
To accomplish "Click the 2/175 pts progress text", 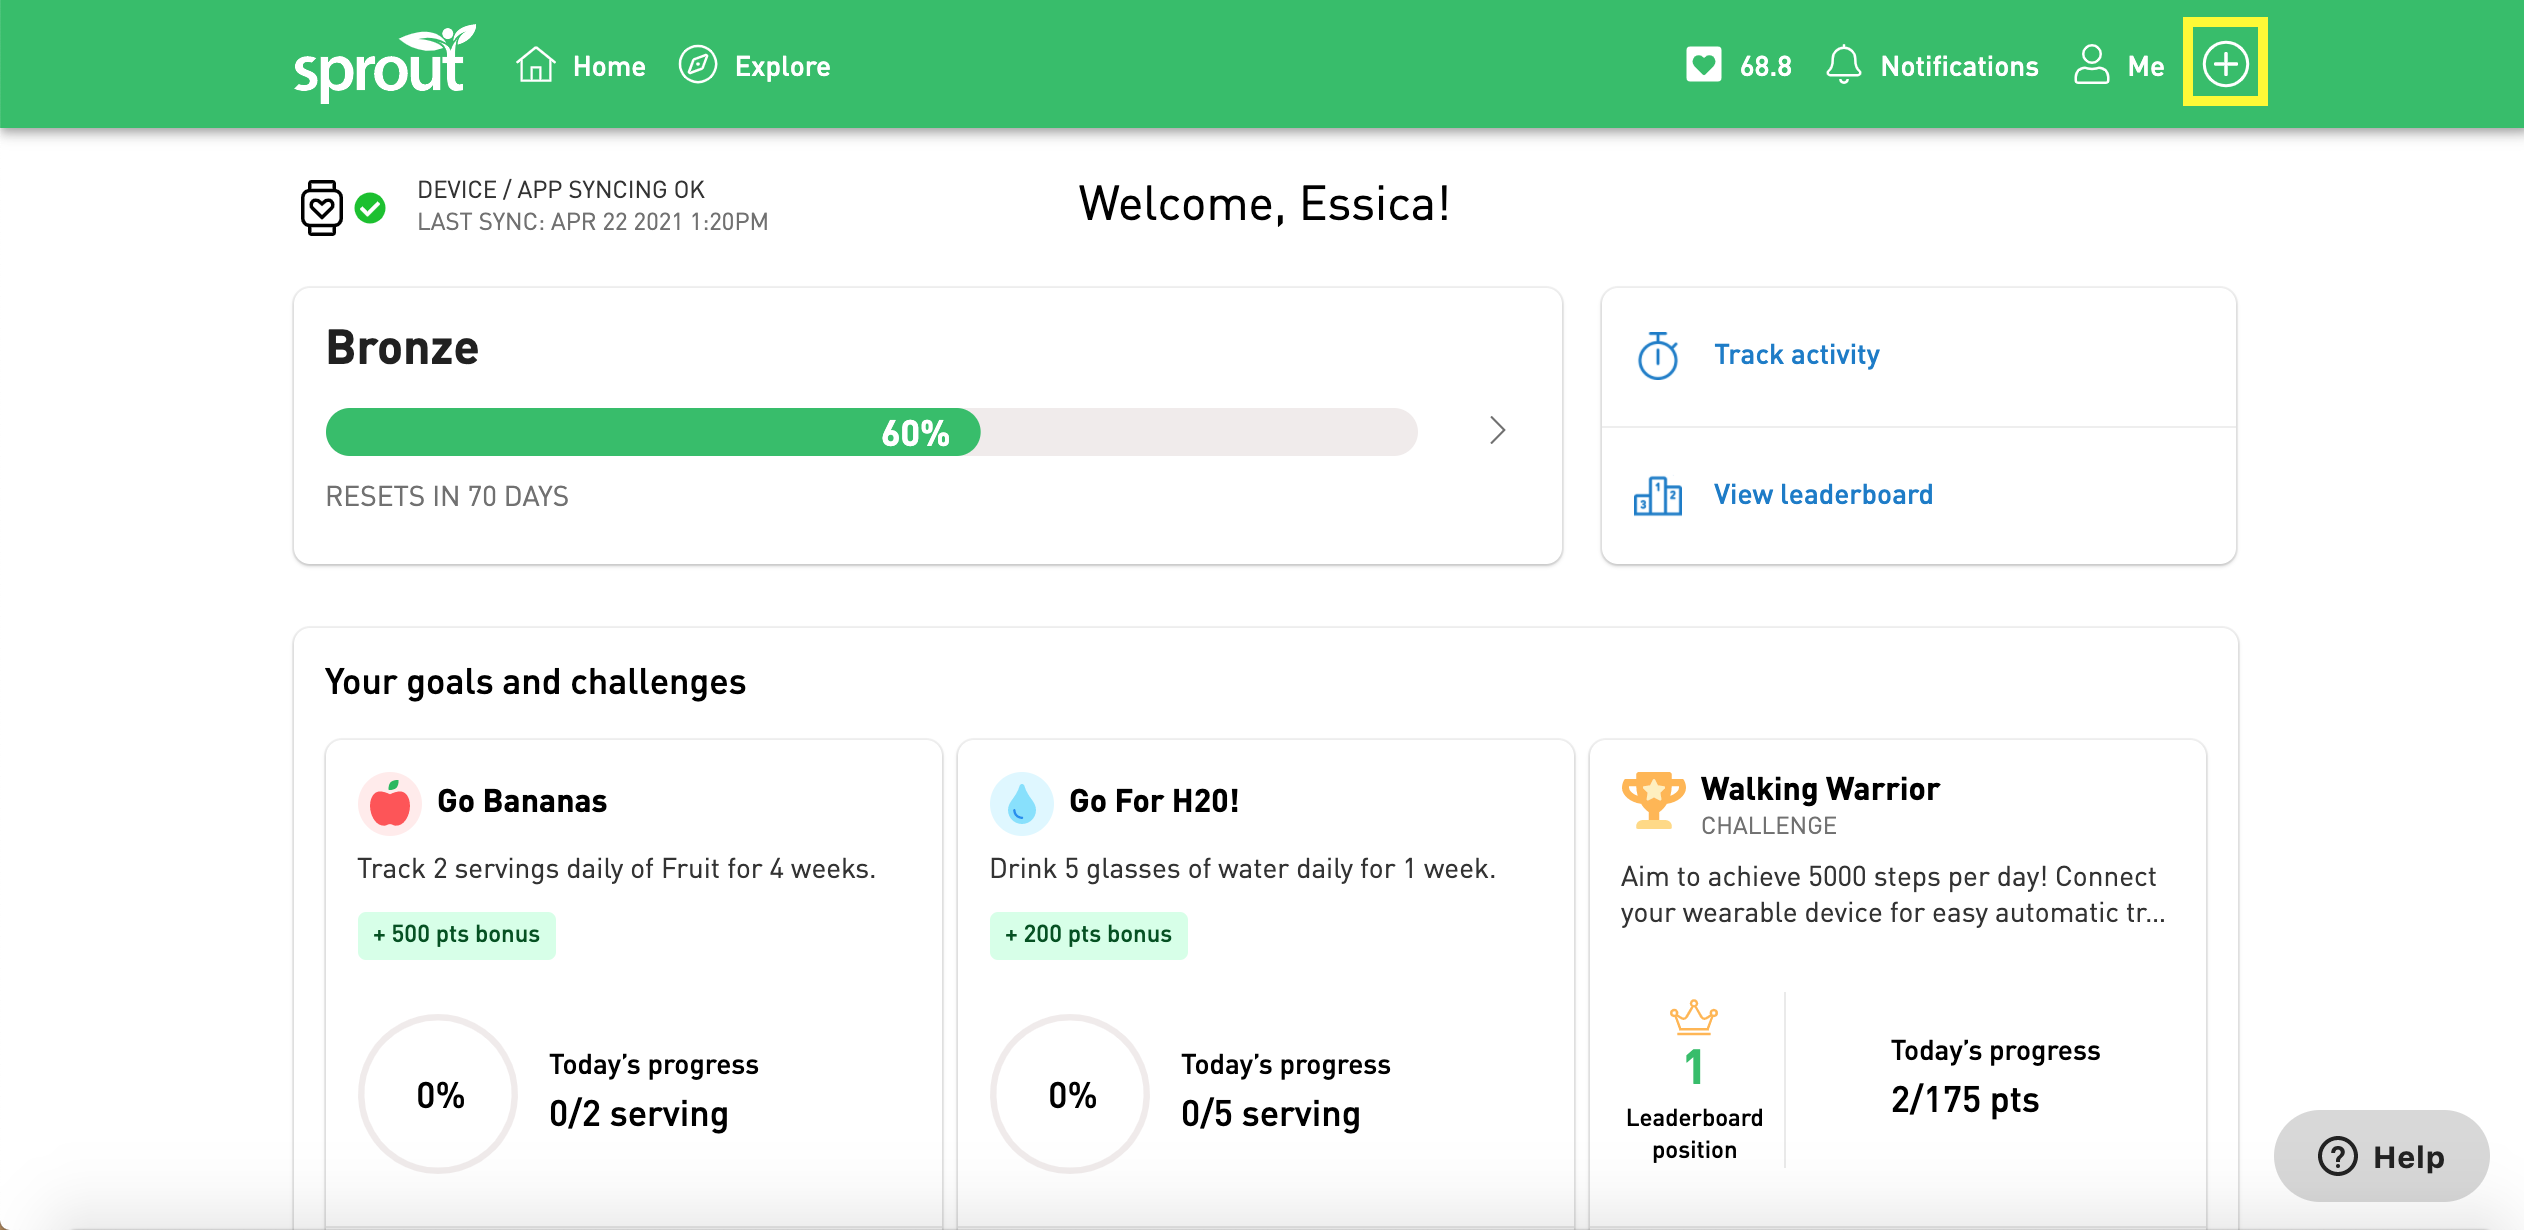I will [1964, 1100].
